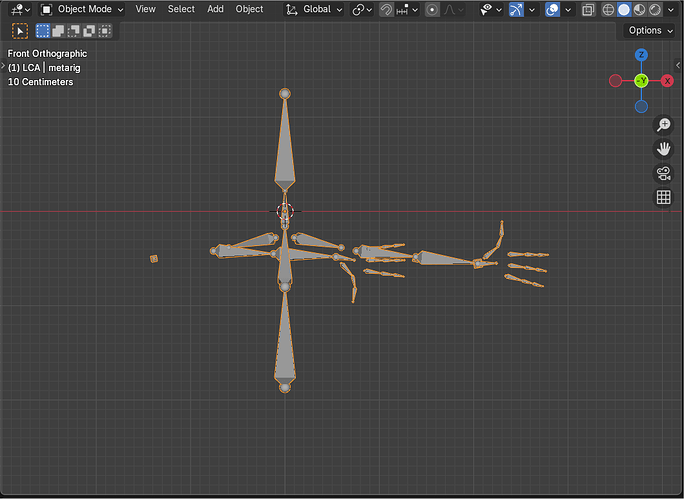684x499 pixels.
Task: Expand the toolbar with the left edge arrow
Action: (3, 66)
